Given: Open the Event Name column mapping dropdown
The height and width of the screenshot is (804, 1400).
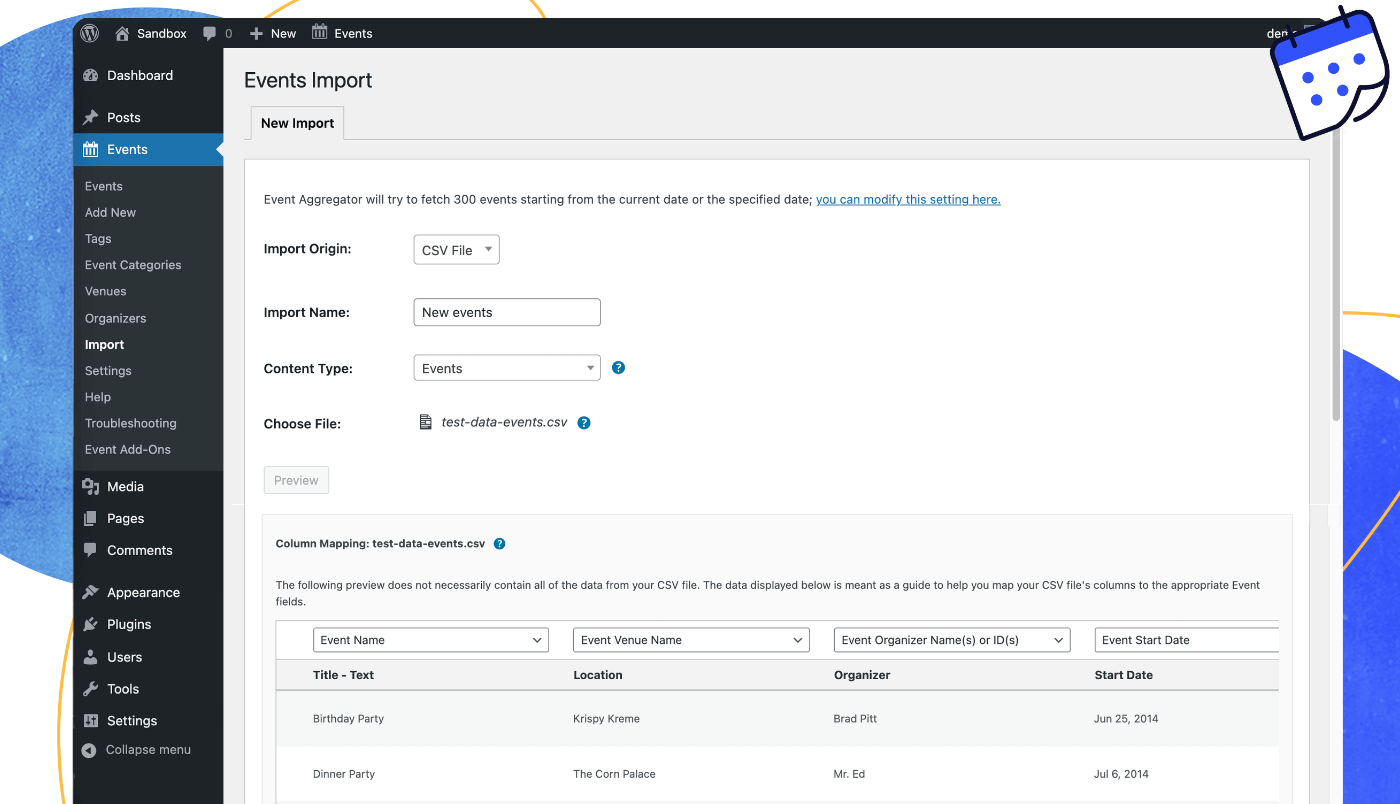Looking at the screenshot, I should tap(430, 640).
